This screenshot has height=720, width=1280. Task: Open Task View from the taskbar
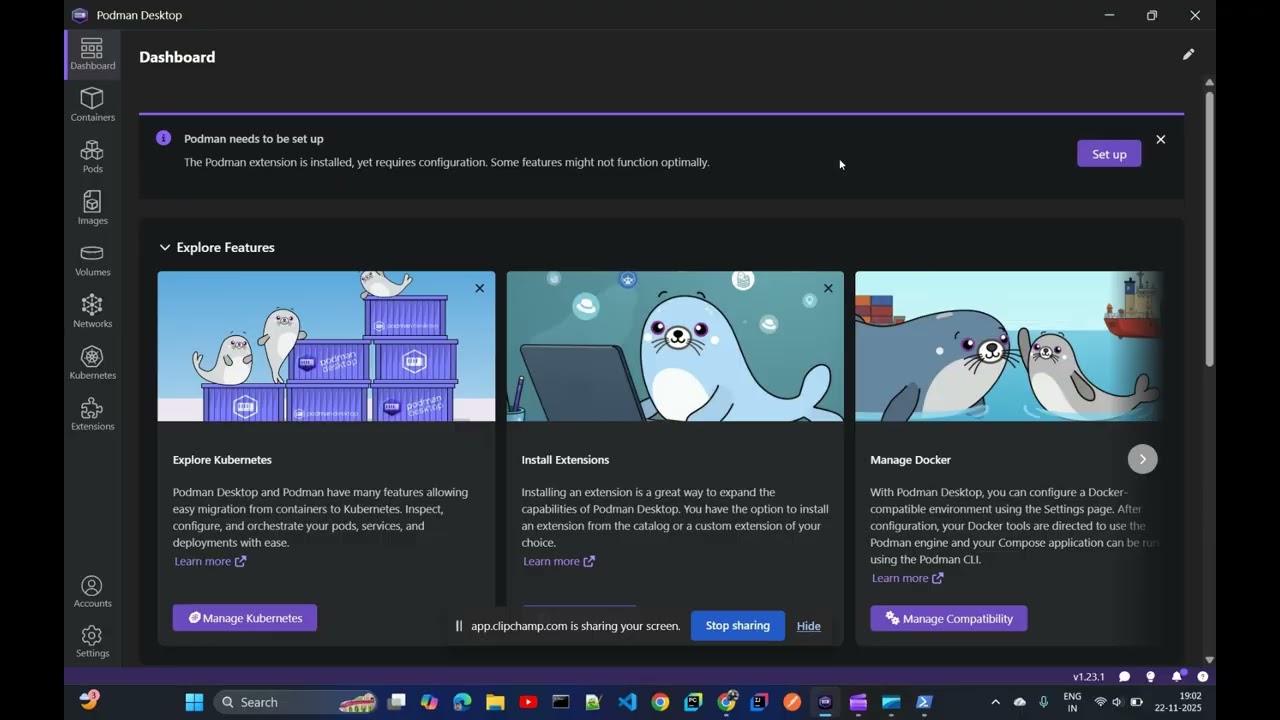click(396, 702)
